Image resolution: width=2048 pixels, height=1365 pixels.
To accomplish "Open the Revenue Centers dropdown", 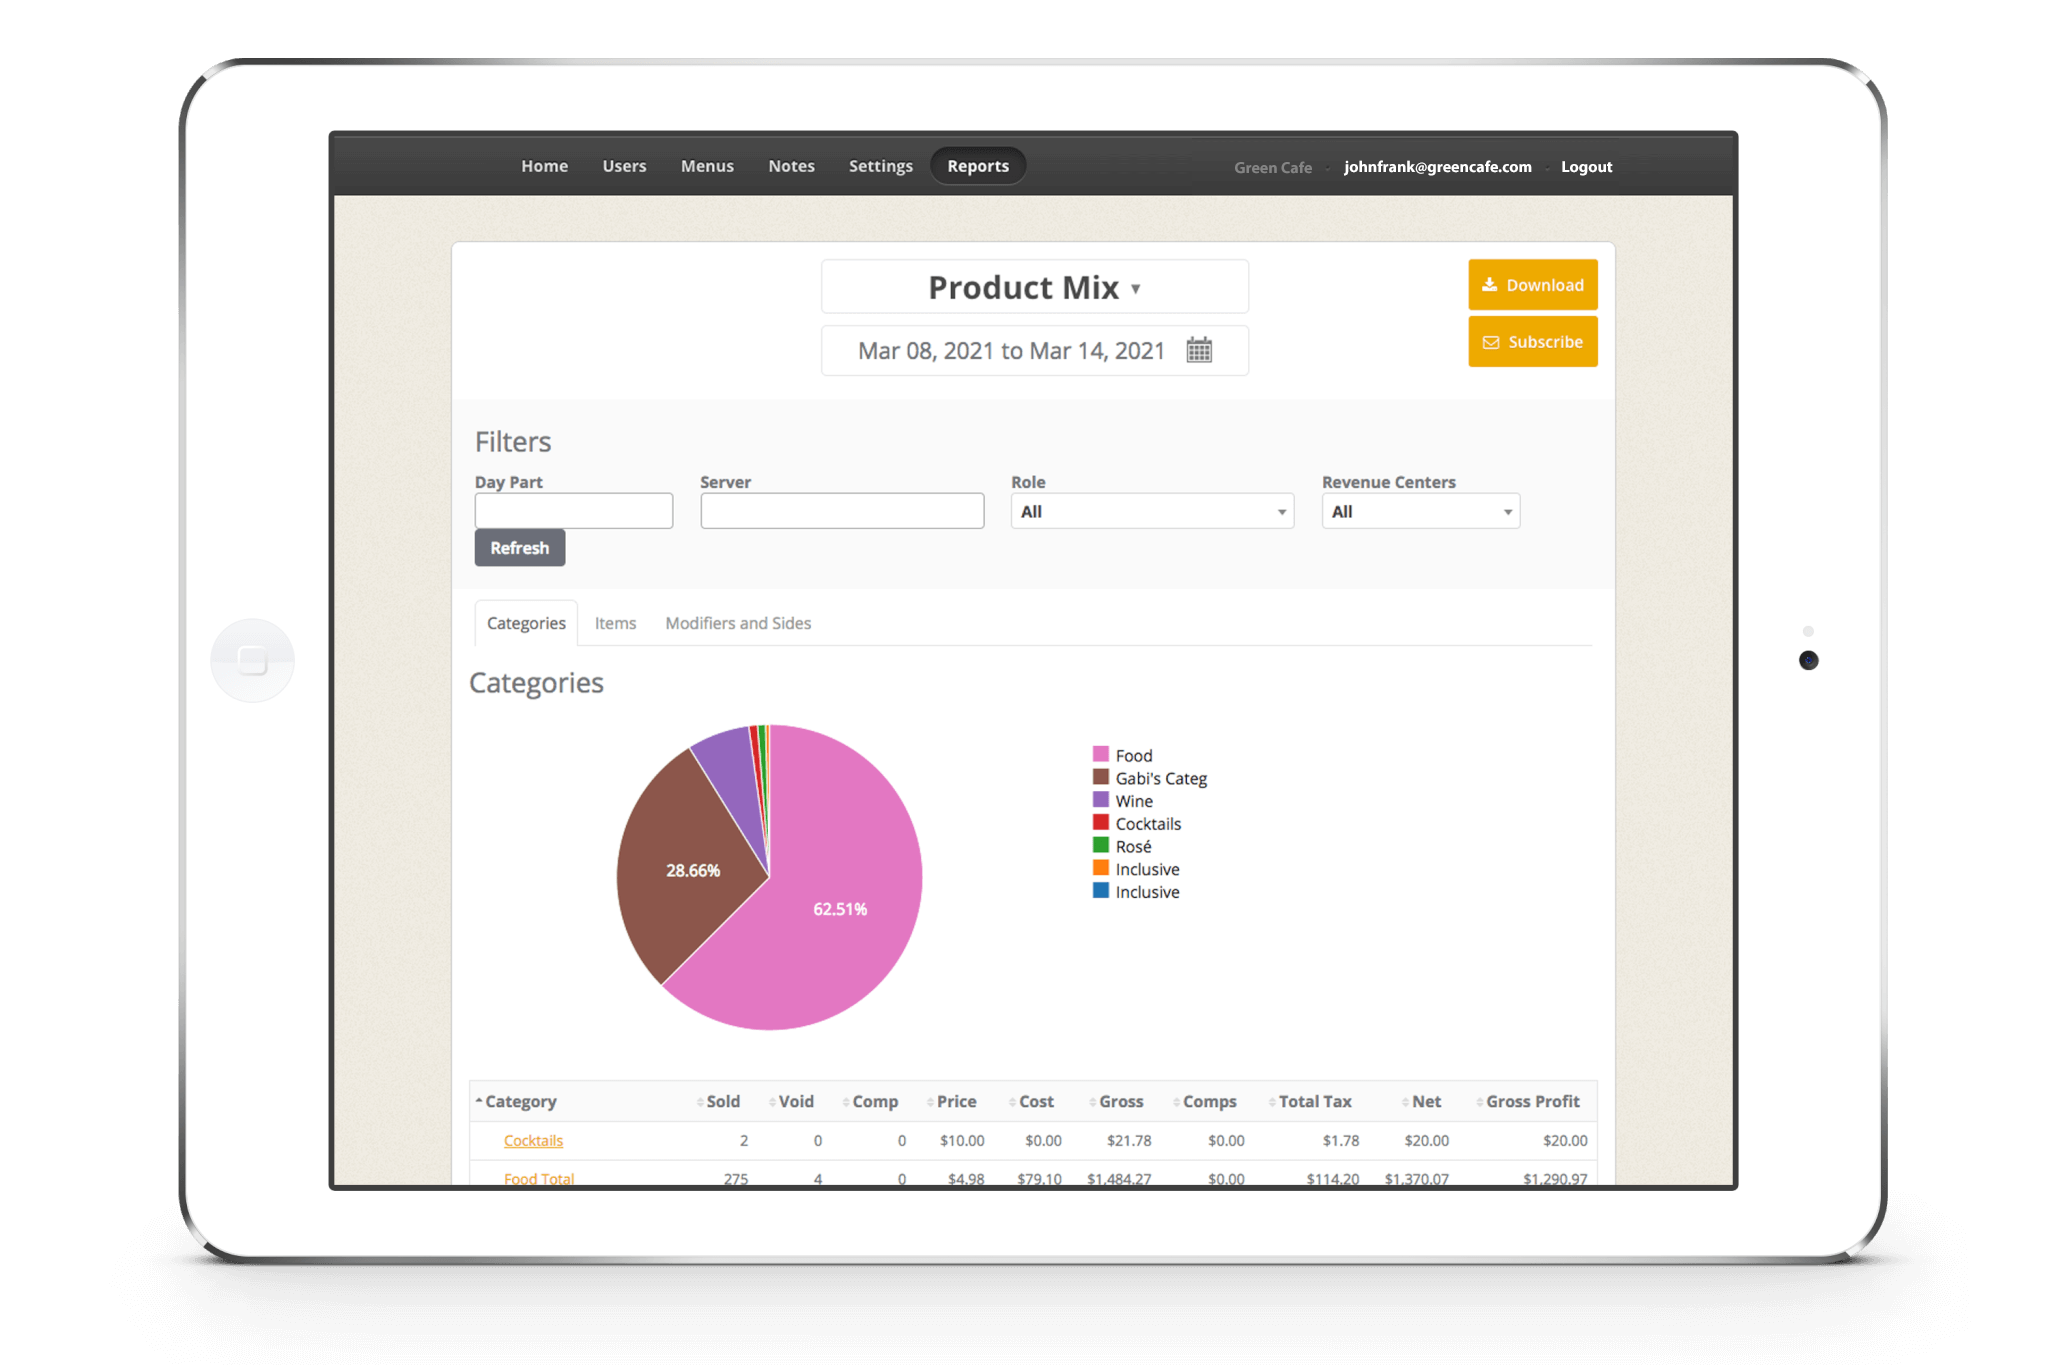I will (x=1420, y=512).
